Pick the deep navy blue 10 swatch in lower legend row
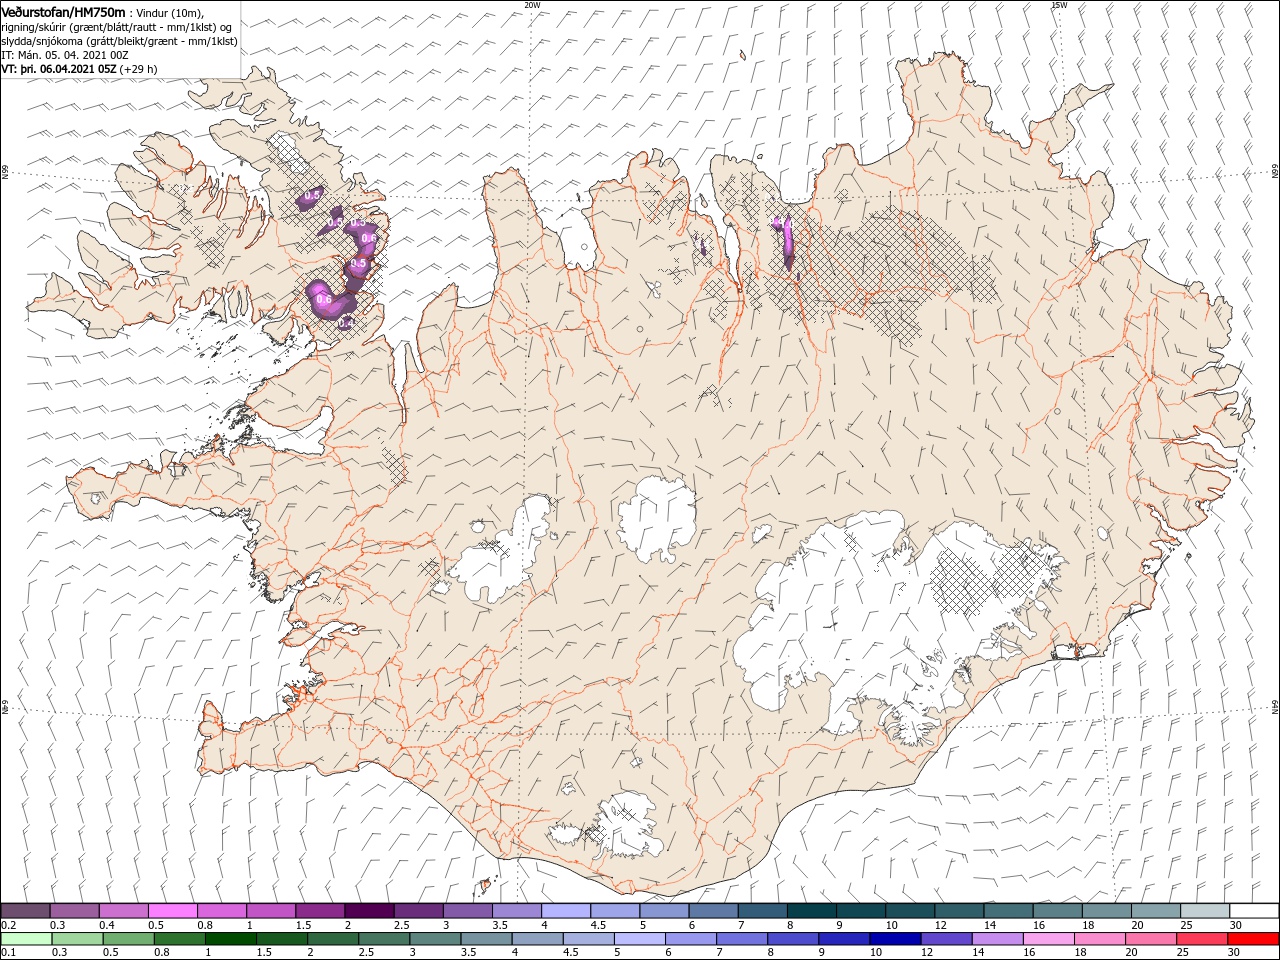This screenshot has height=960, width=1280. pyautogui.click(x=894, y=939)
